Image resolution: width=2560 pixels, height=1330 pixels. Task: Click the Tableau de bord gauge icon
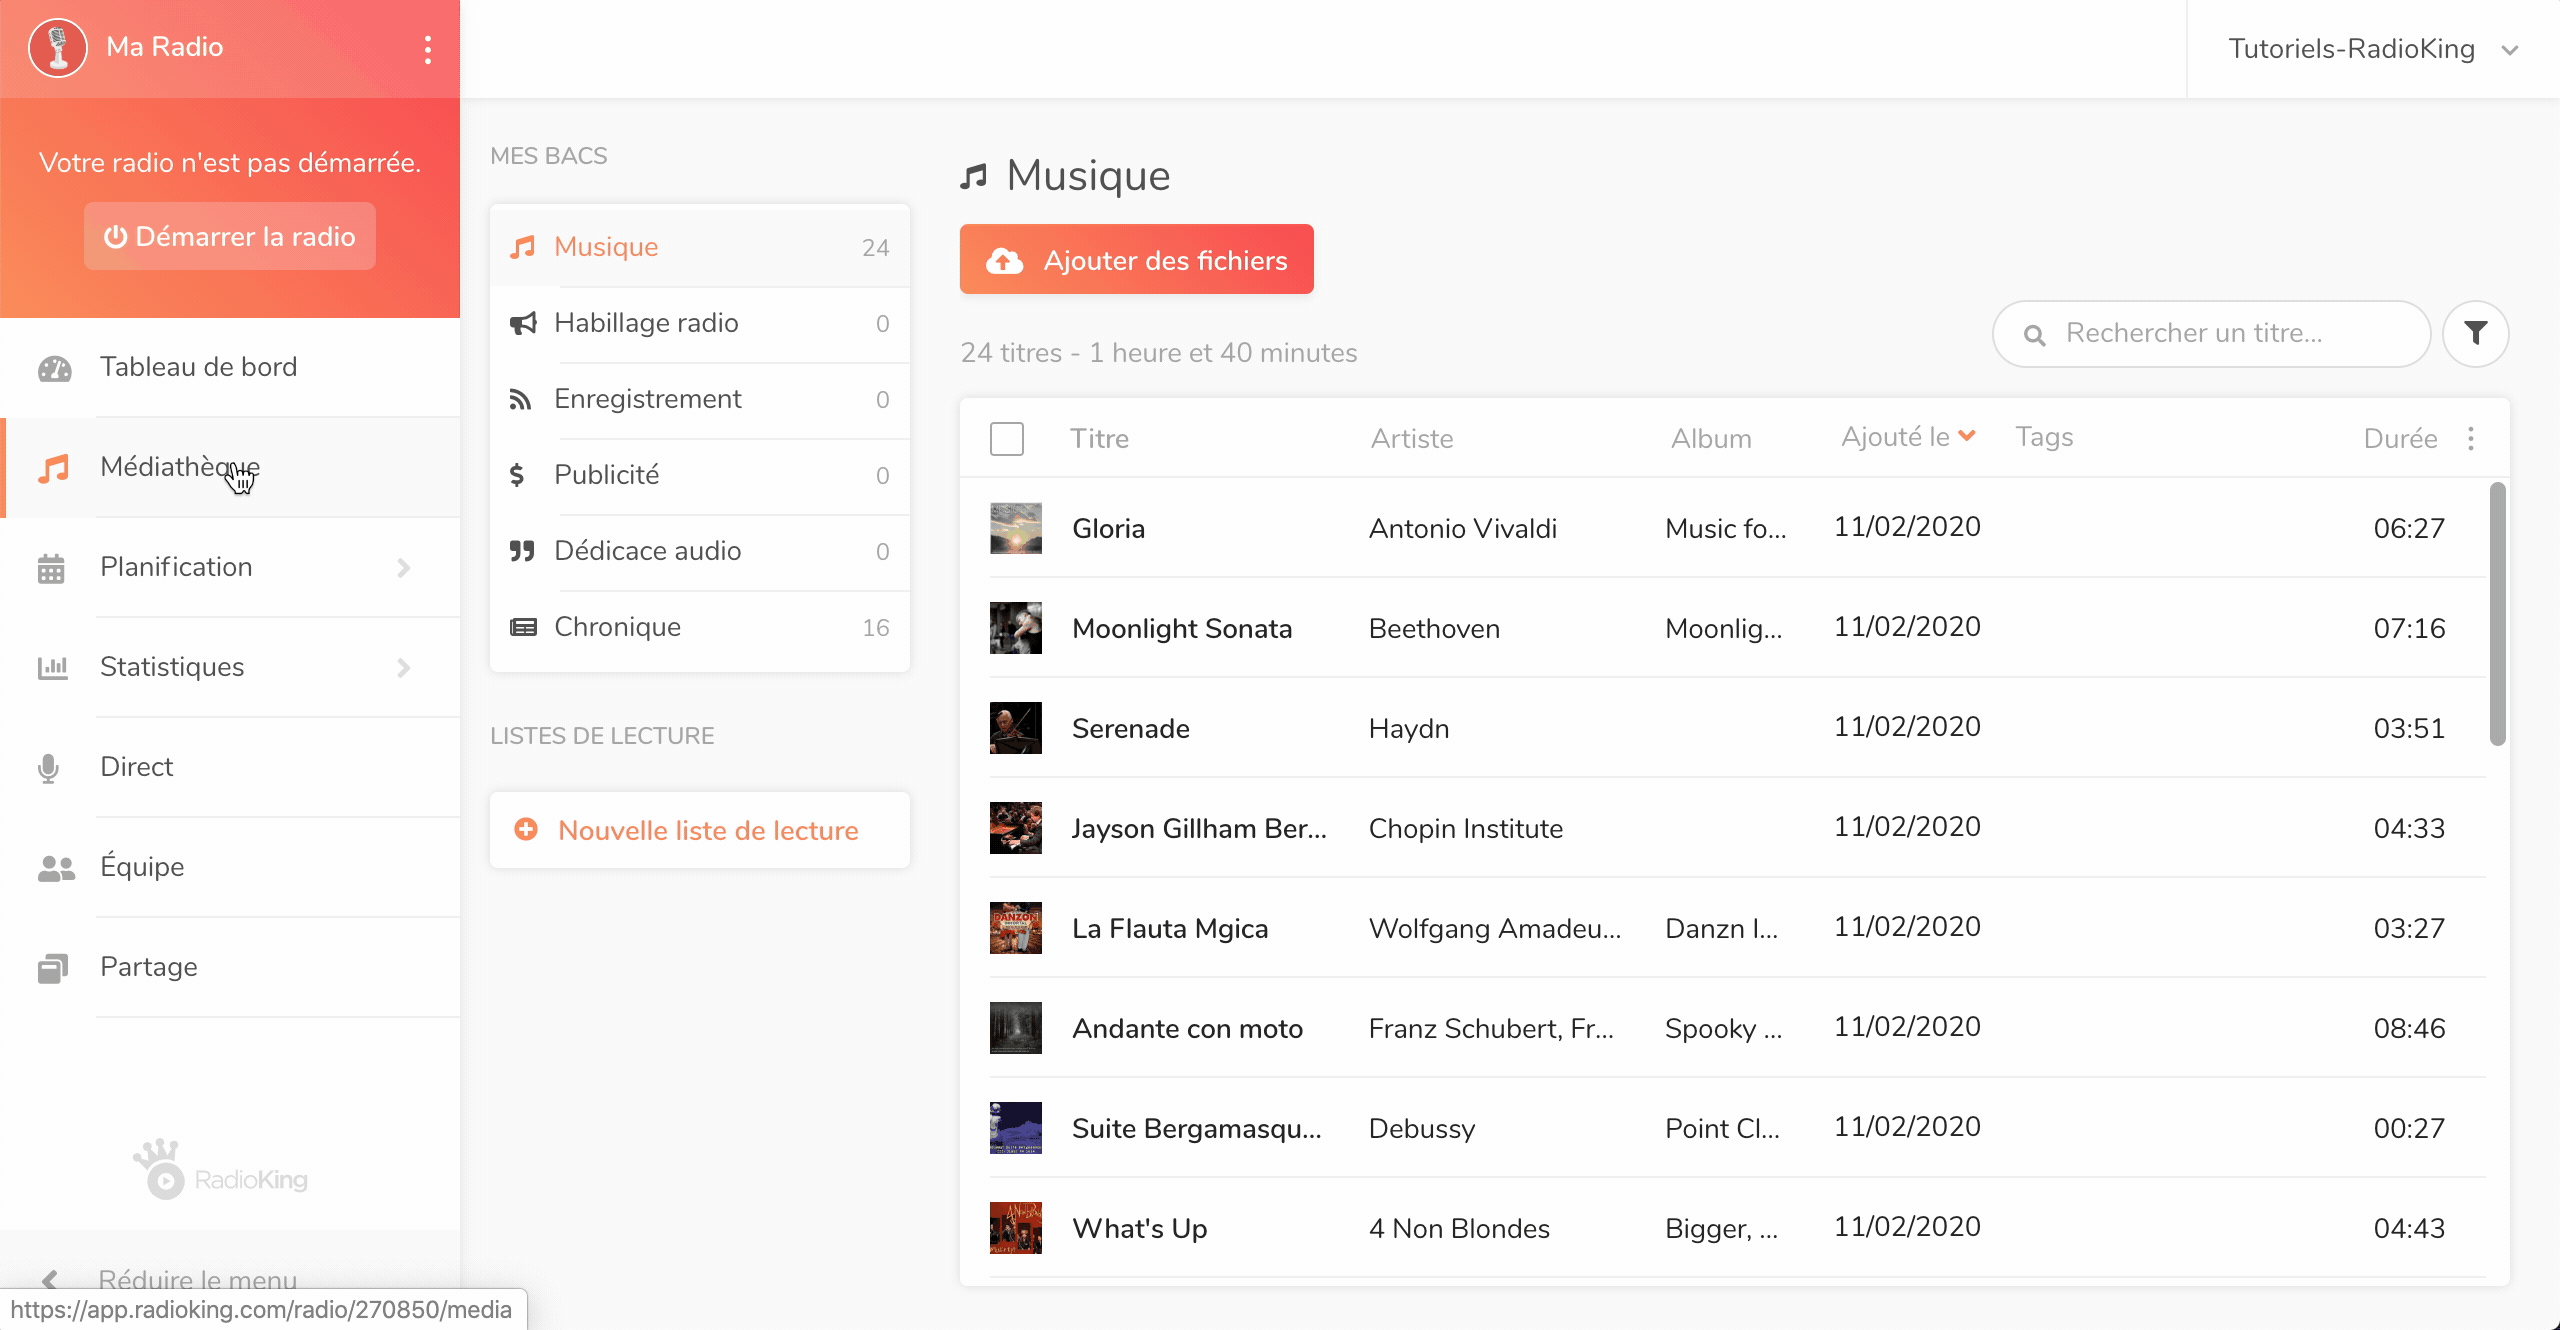point(54,368)
